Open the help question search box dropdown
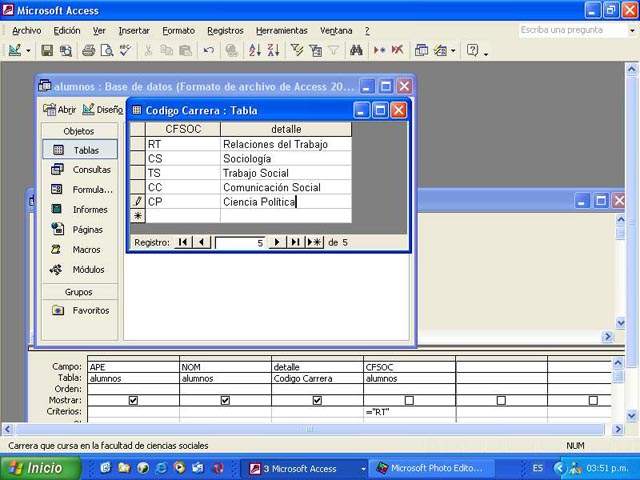This screenshot has width=640, height=480. point(631,30)
